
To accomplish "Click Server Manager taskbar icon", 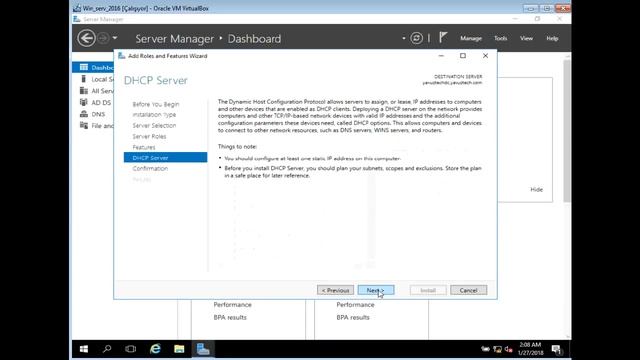I will [x=203, y=349].
